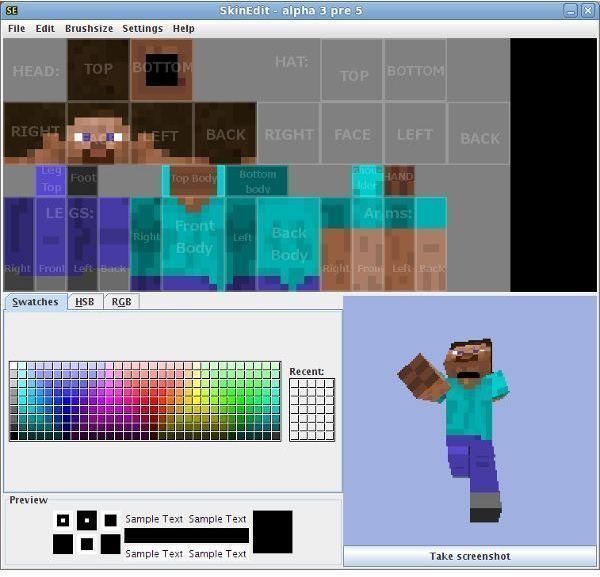The width and height of the screenshot is (600, 577).
Task: Click the Take screenshot button
Action: (470, 556)
